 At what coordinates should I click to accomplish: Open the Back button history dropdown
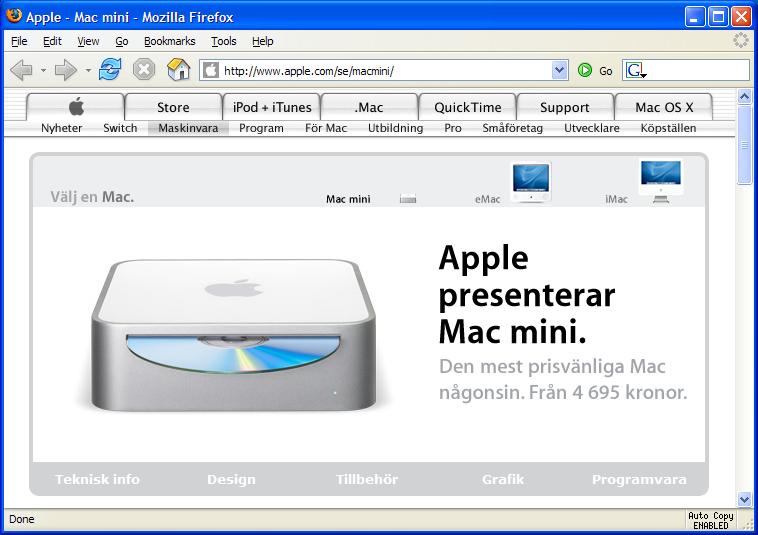(x=43, y=71)
